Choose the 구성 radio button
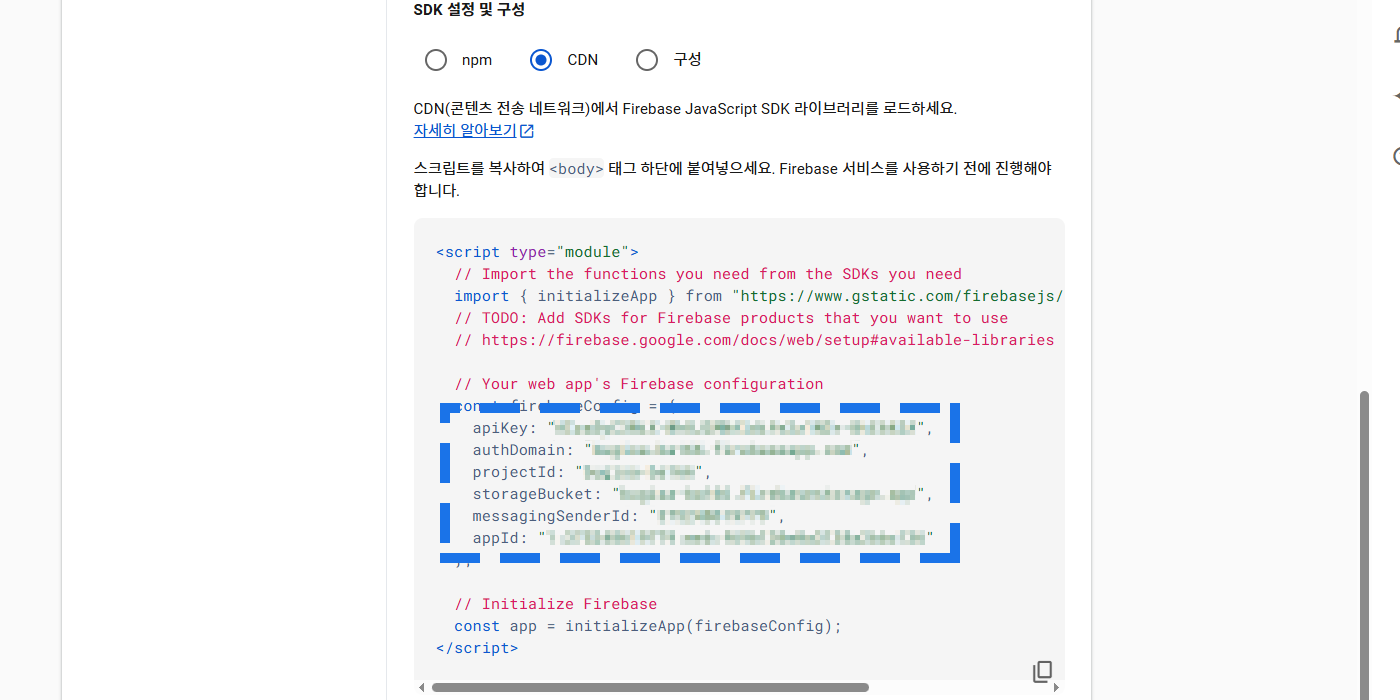 click(647, 60)
